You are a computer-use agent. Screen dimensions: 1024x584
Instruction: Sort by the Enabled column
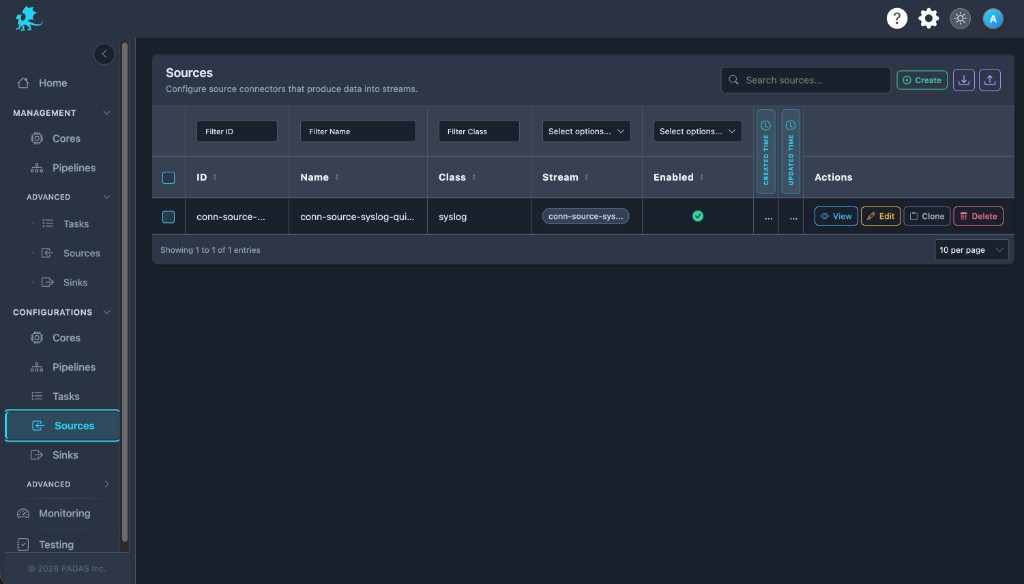tap(679, 177)
